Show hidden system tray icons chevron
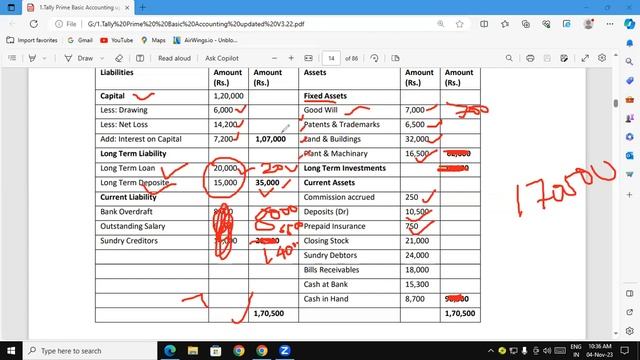640x360 pixels. pyautogui.click(x=491, y=351)
